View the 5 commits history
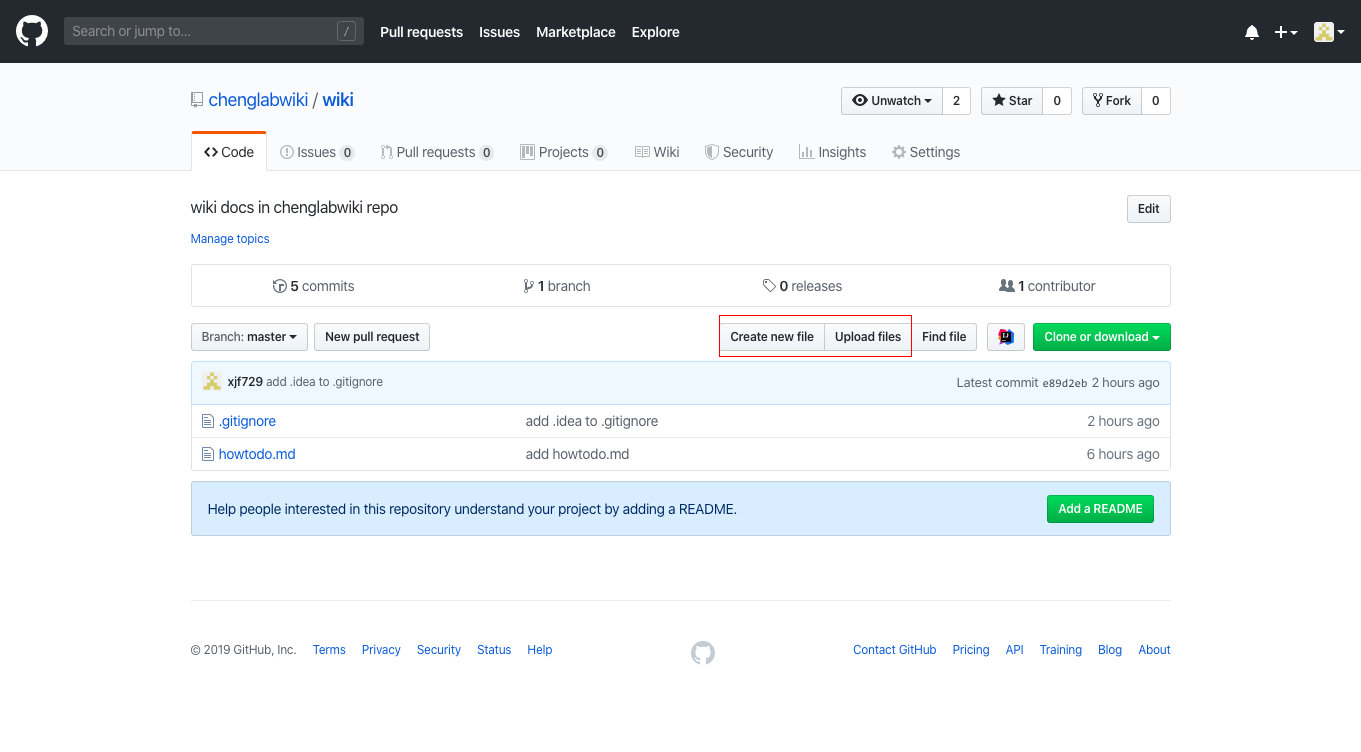The width and height of the screenshot is (1361, 752). point(313,286)
